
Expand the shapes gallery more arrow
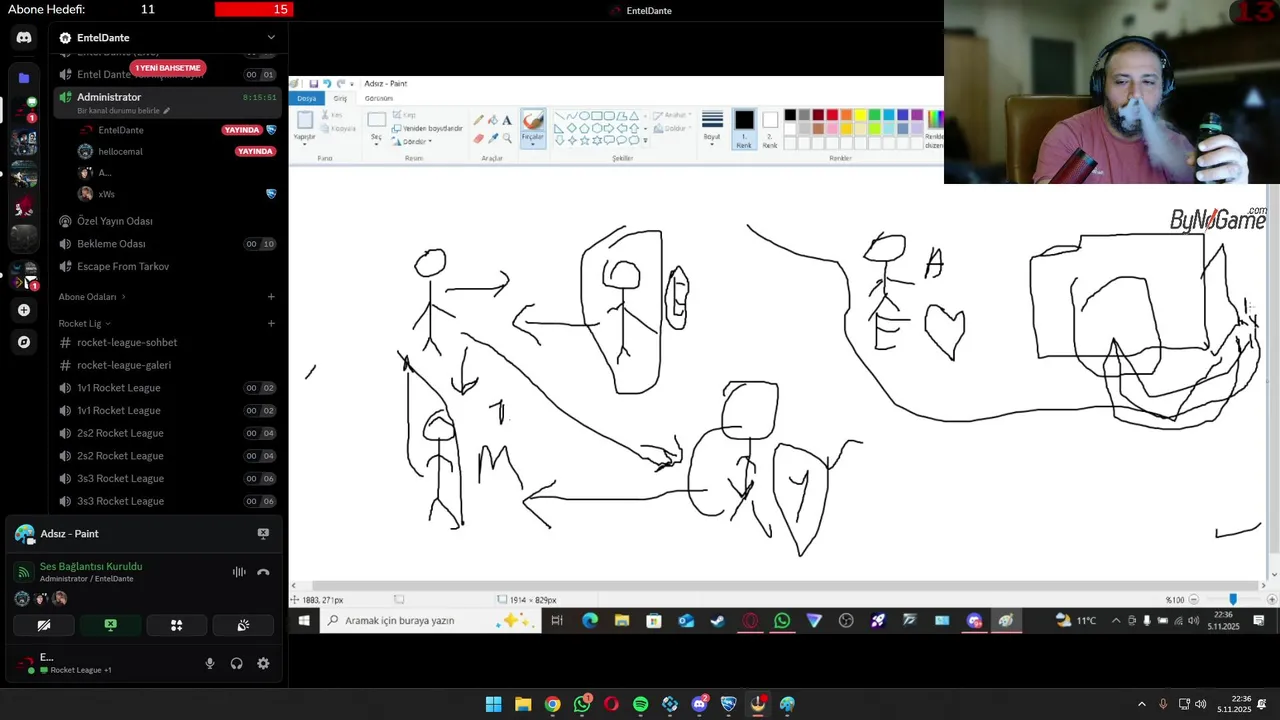pos(645,141)
